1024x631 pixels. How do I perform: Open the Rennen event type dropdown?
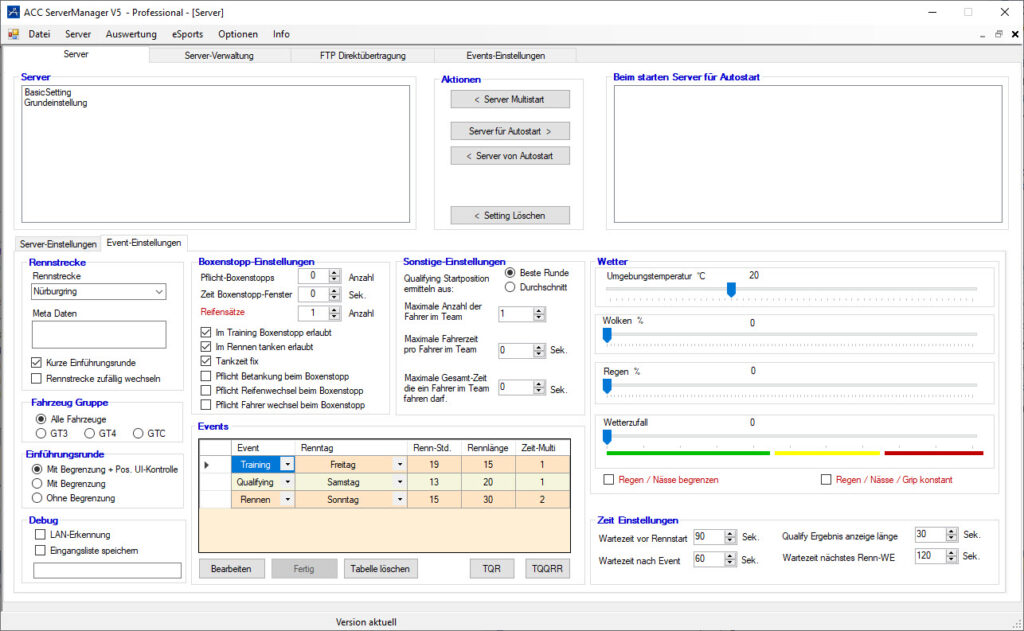(287, 500)
